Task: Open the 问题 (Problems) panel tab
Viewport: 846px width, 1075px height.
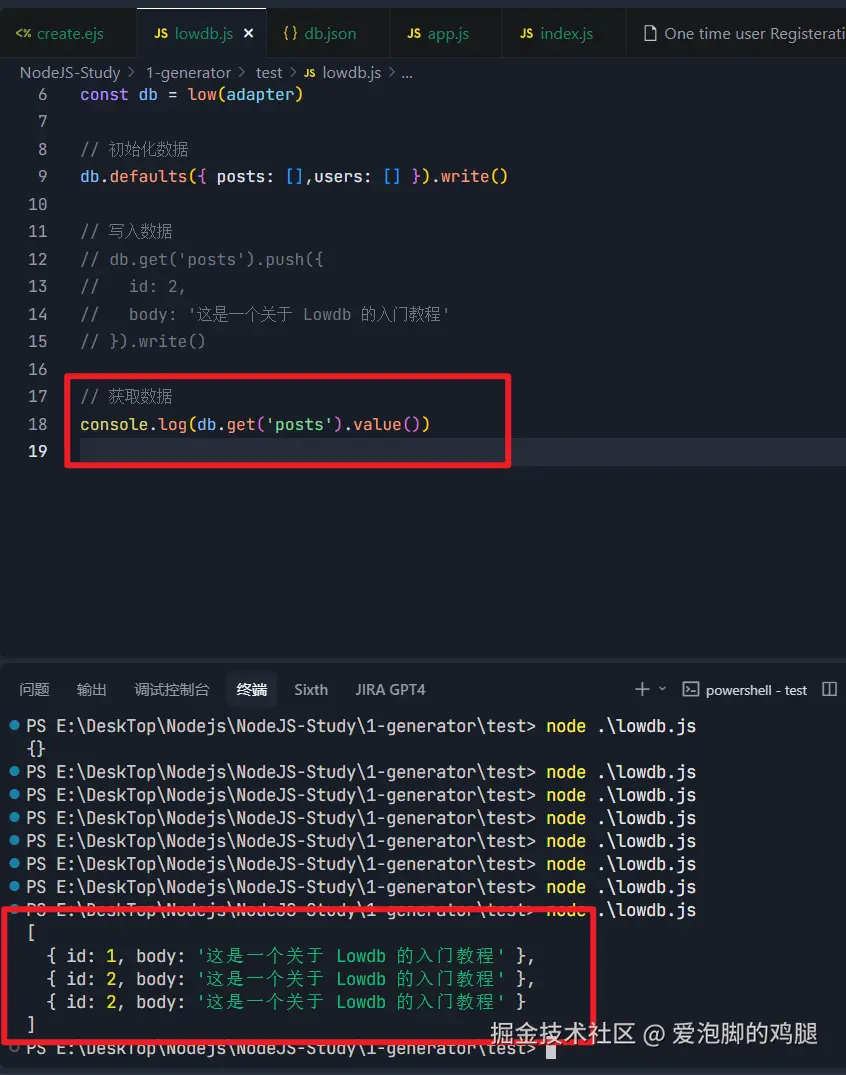Action: 34,690
